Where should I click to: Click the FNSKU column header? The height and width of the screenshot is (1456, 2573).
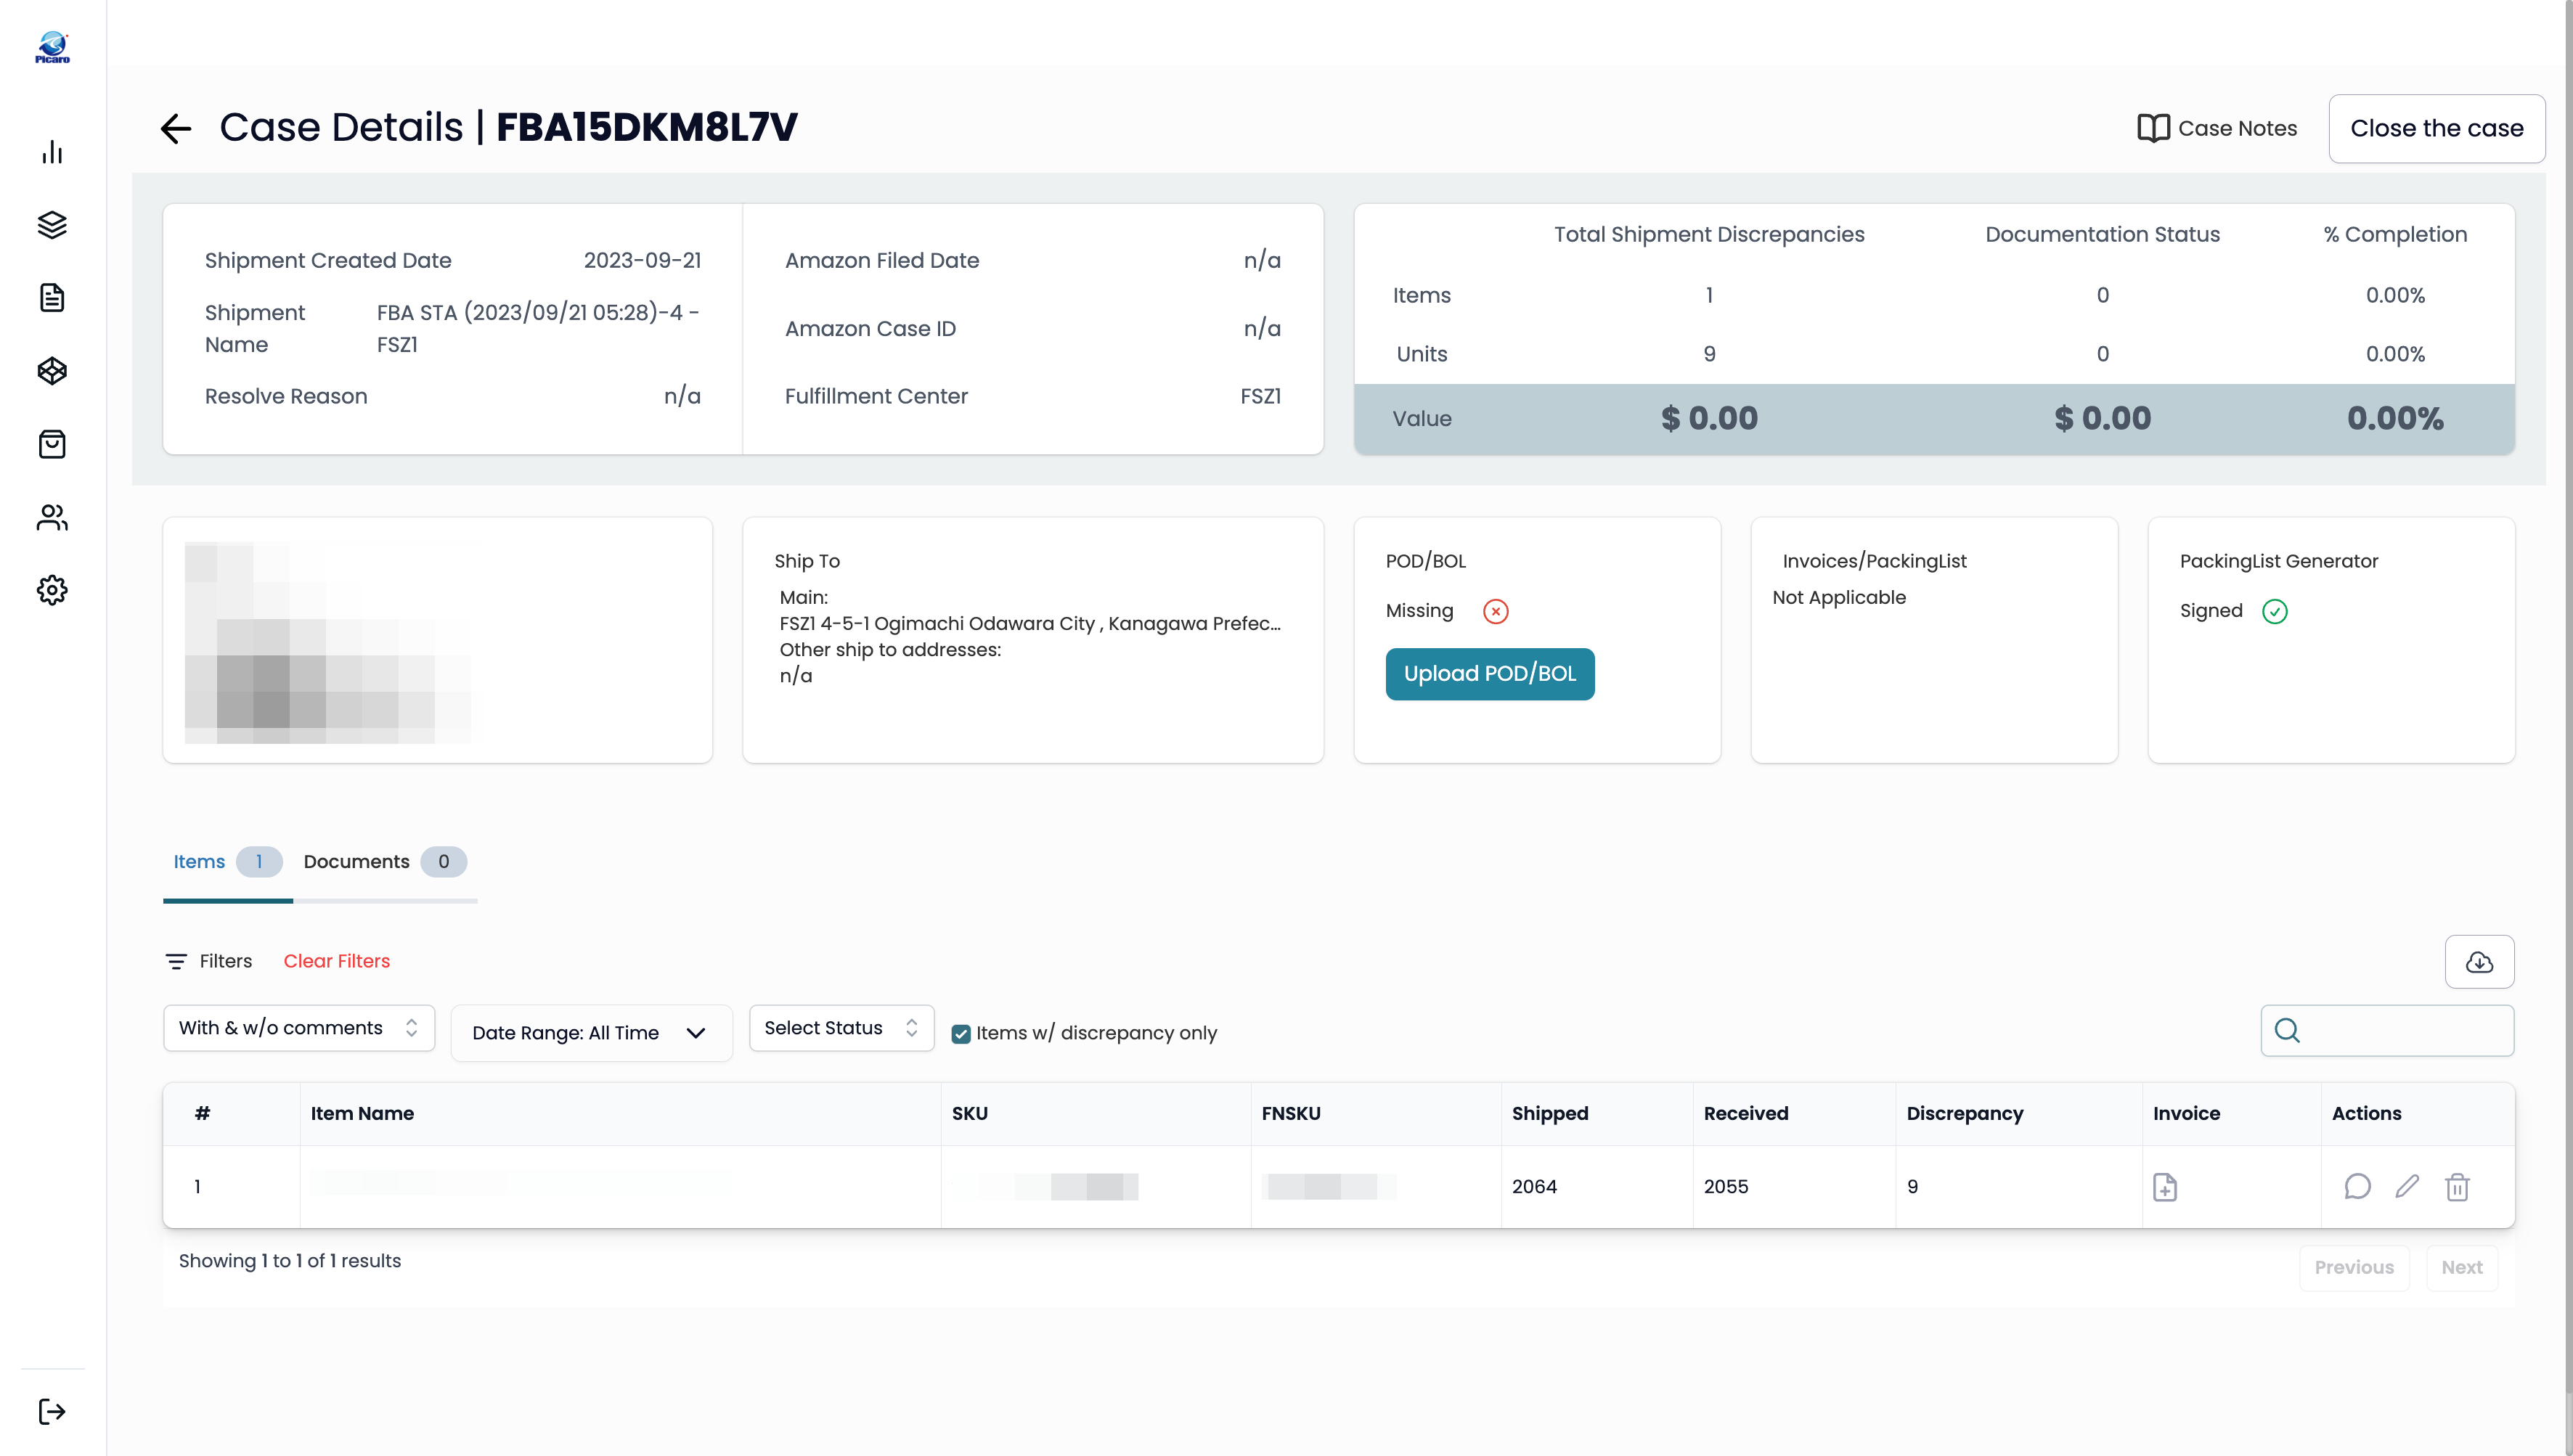(x=1291, y=1113)
